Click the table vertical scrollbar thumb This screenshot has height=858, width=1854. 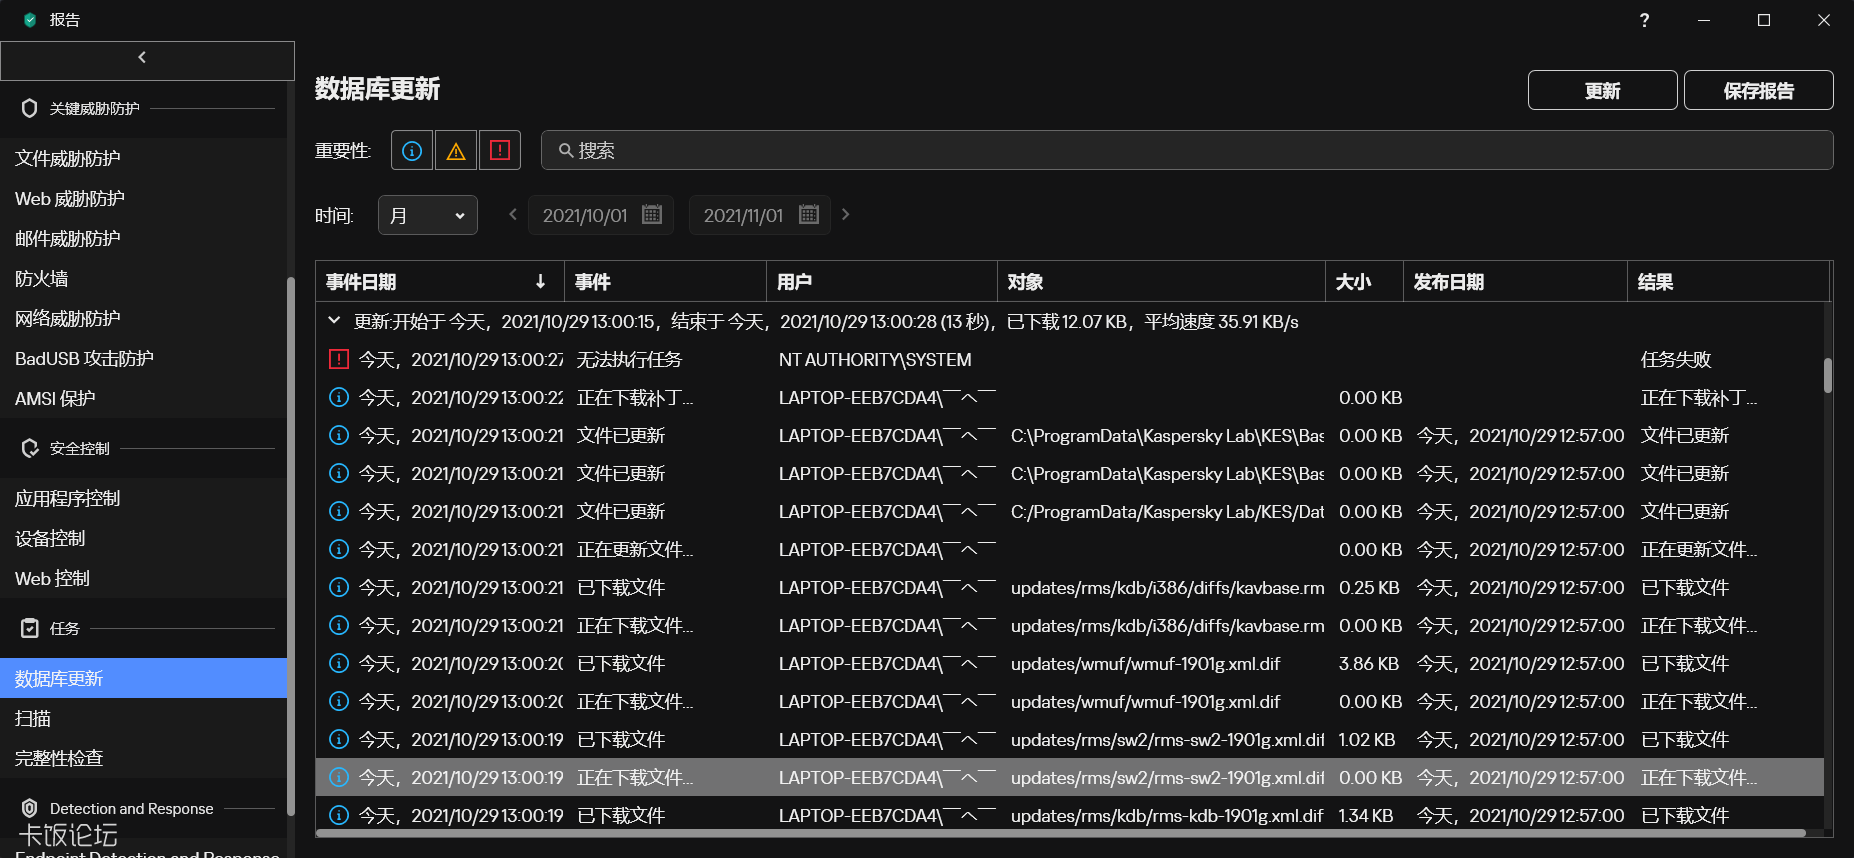point(1828,375)
